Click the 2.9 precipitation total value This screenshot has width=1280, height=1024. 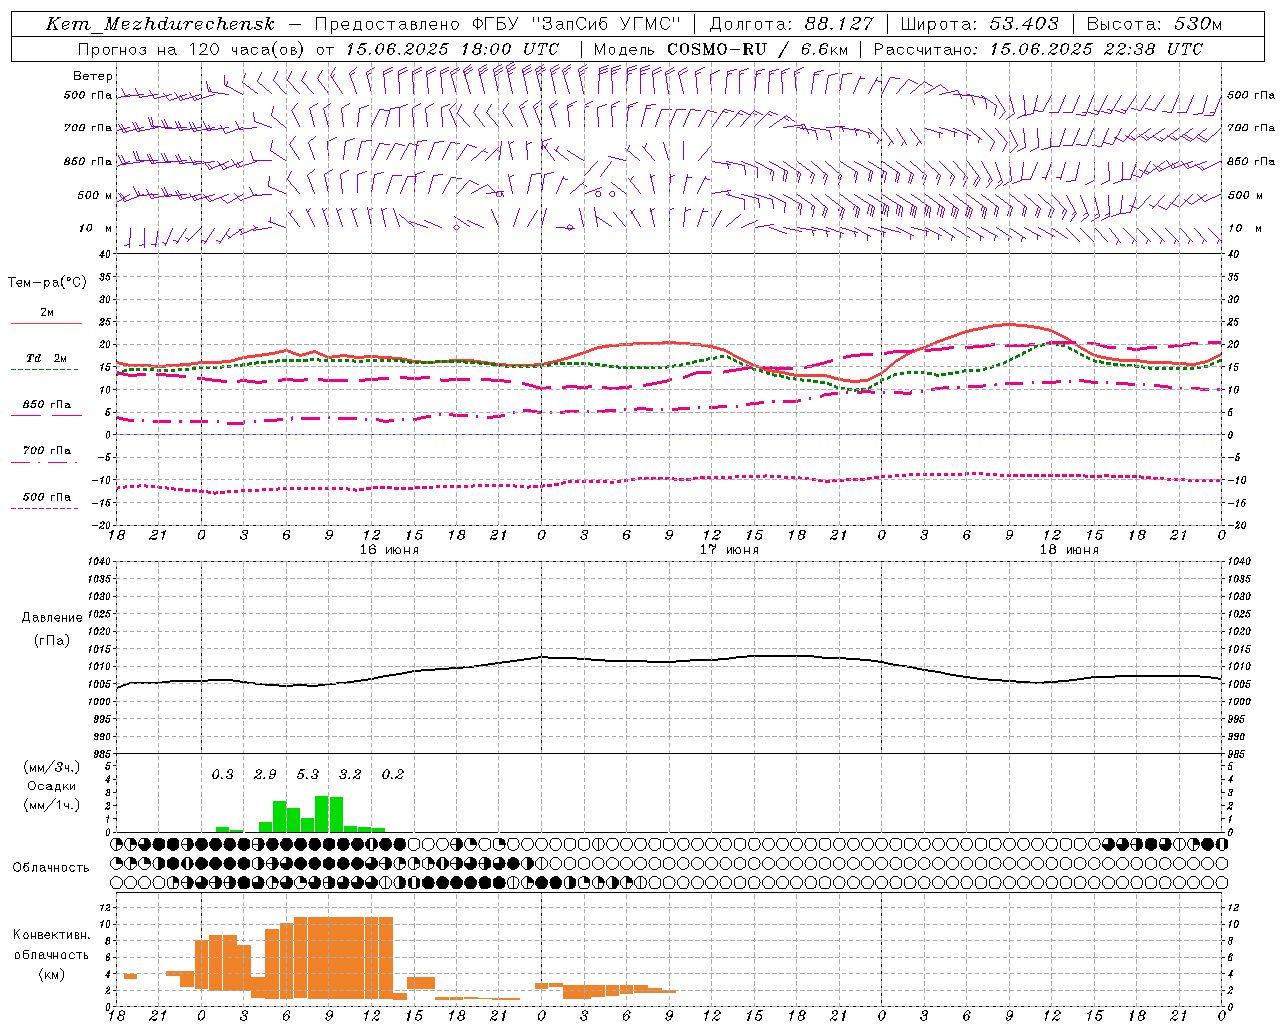click(x=265, y=775)
